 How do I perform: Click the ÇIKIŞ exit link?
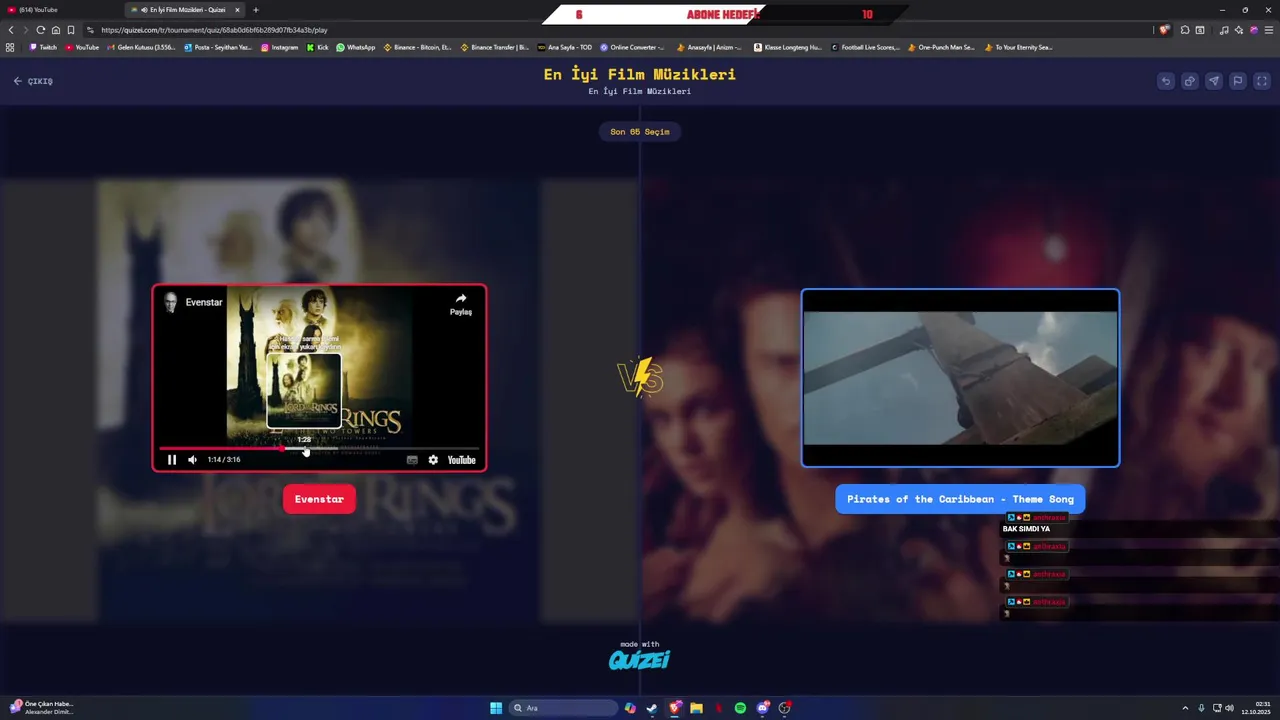(33, 81)
